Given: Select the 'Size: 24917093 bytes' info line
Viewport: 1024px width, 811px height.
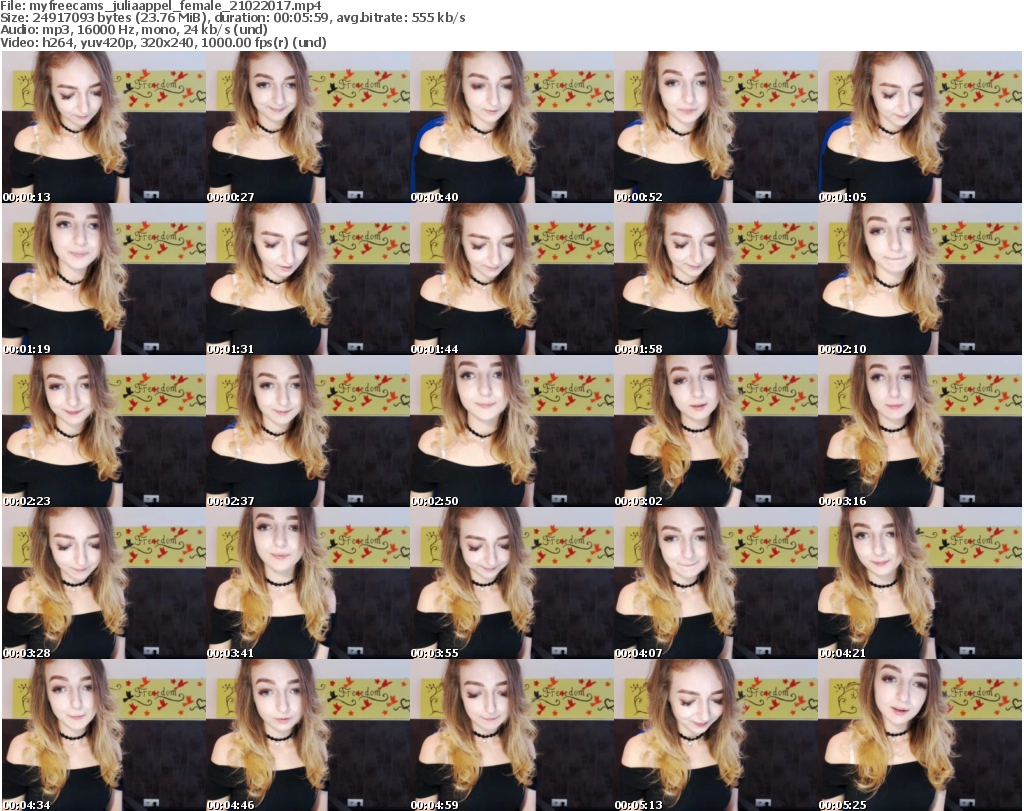Looking at the screenshot, I should click(x=232, y=18).
